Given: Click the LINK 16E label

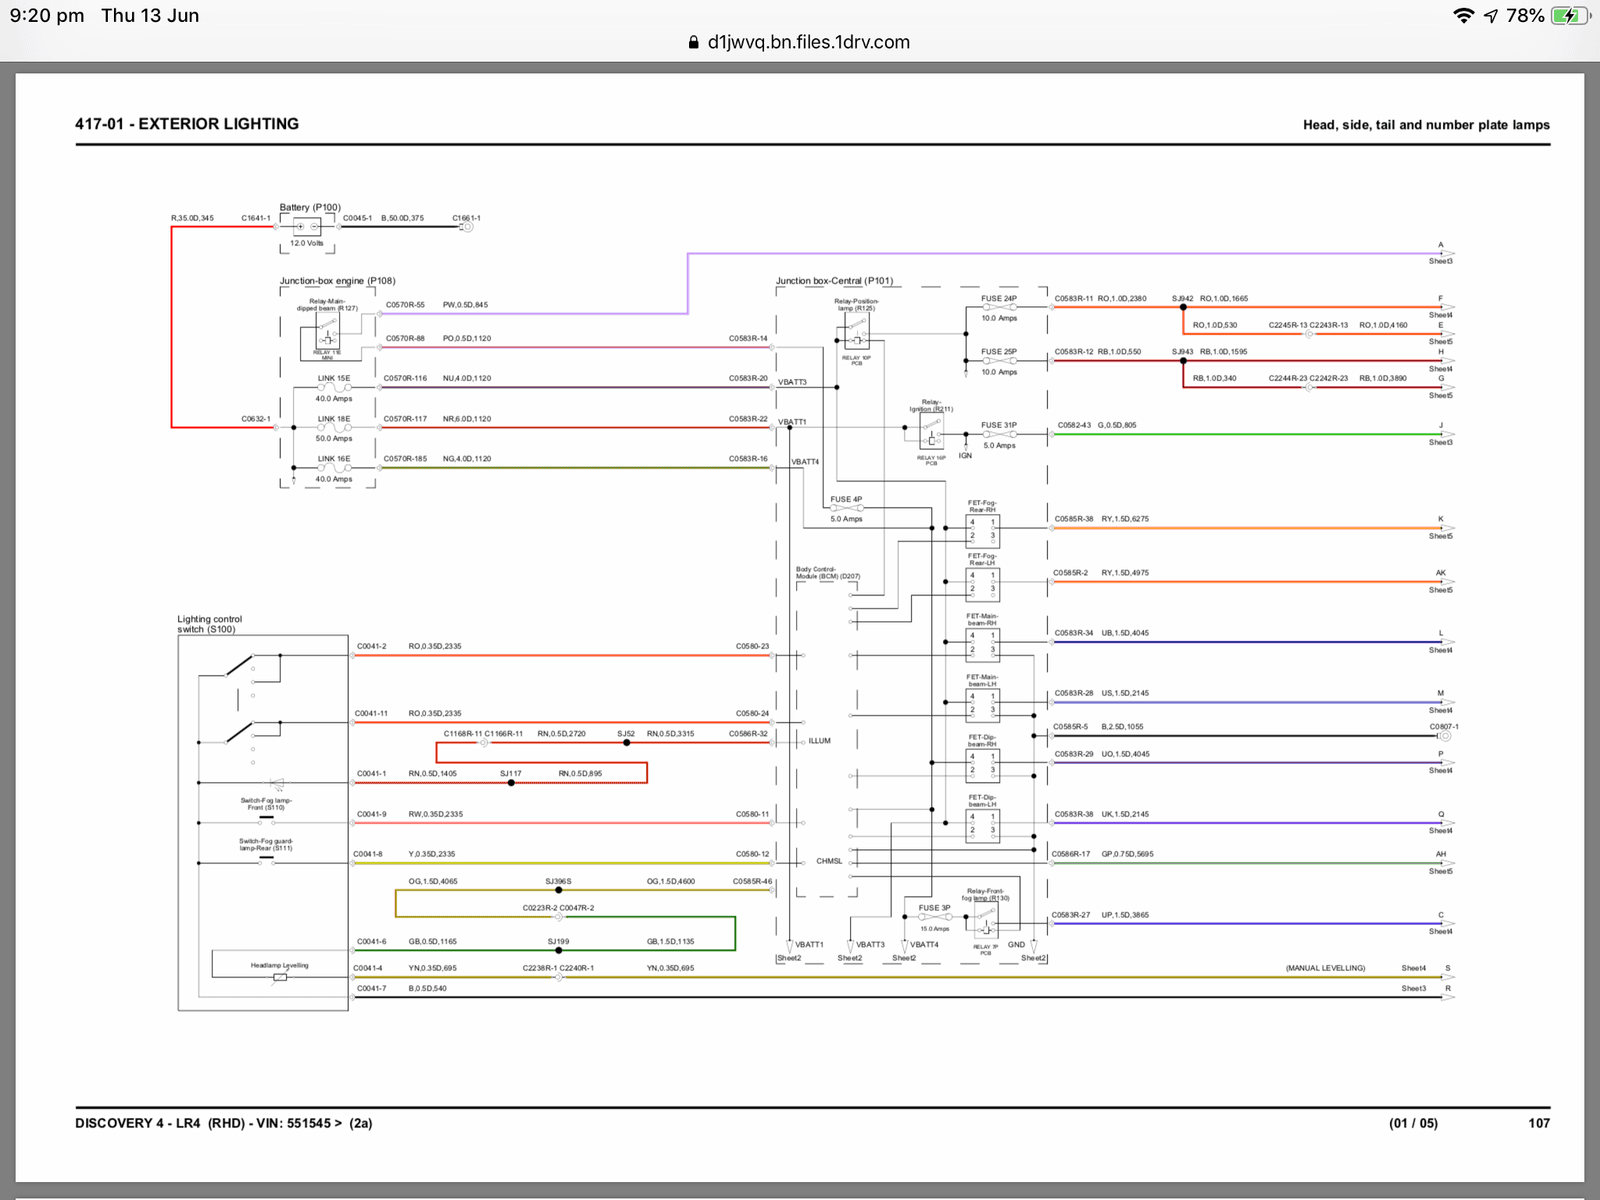Looking at the screenshot, I should pyautogui.click(x=334, y=459).
